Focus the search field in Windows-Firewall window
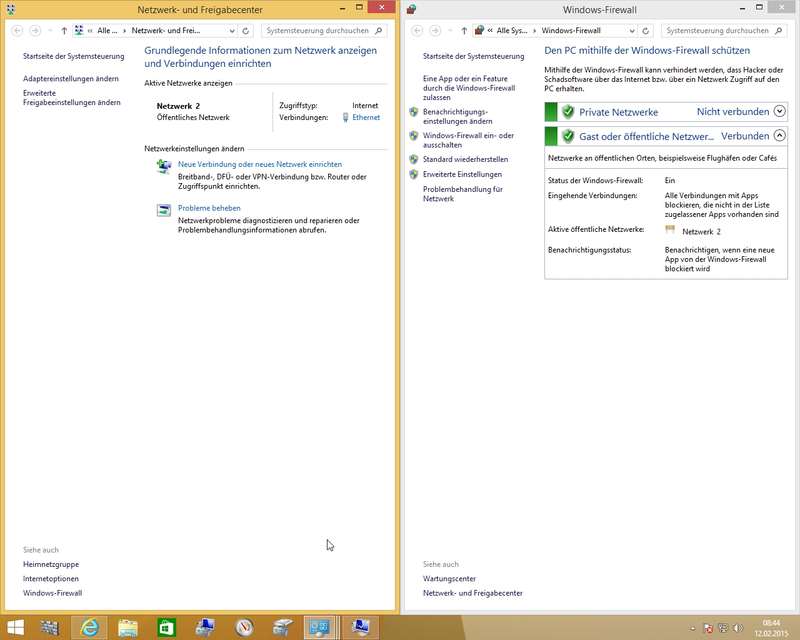 pos(718,31)
